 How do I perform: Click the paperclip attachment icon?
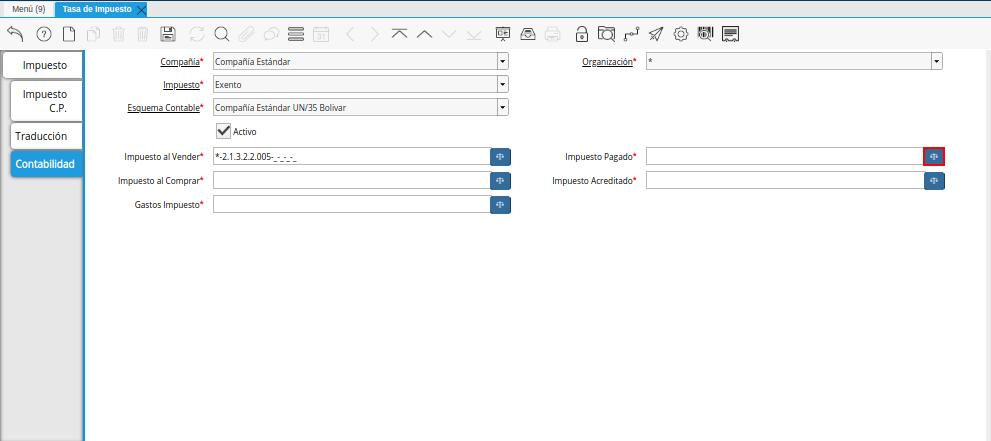click(246, 34)
